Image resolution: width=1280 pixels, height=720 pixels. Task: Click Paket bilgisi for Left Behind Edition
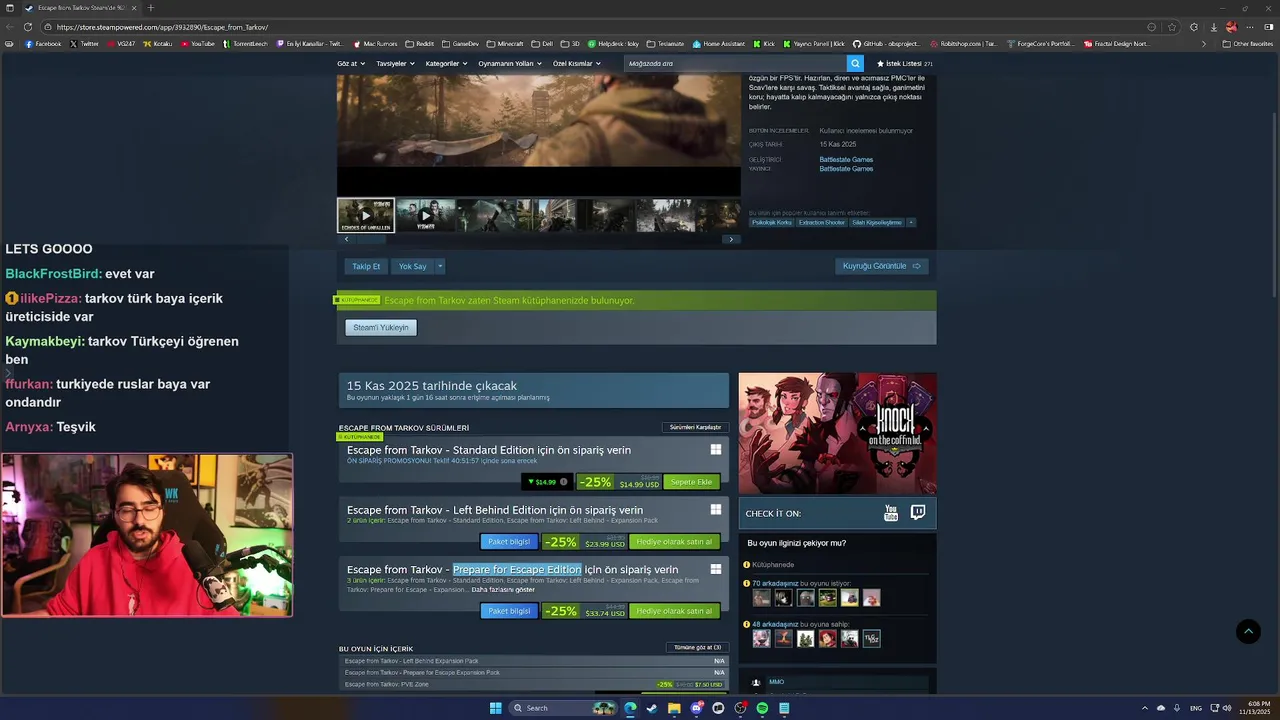(x=509, y=542)
